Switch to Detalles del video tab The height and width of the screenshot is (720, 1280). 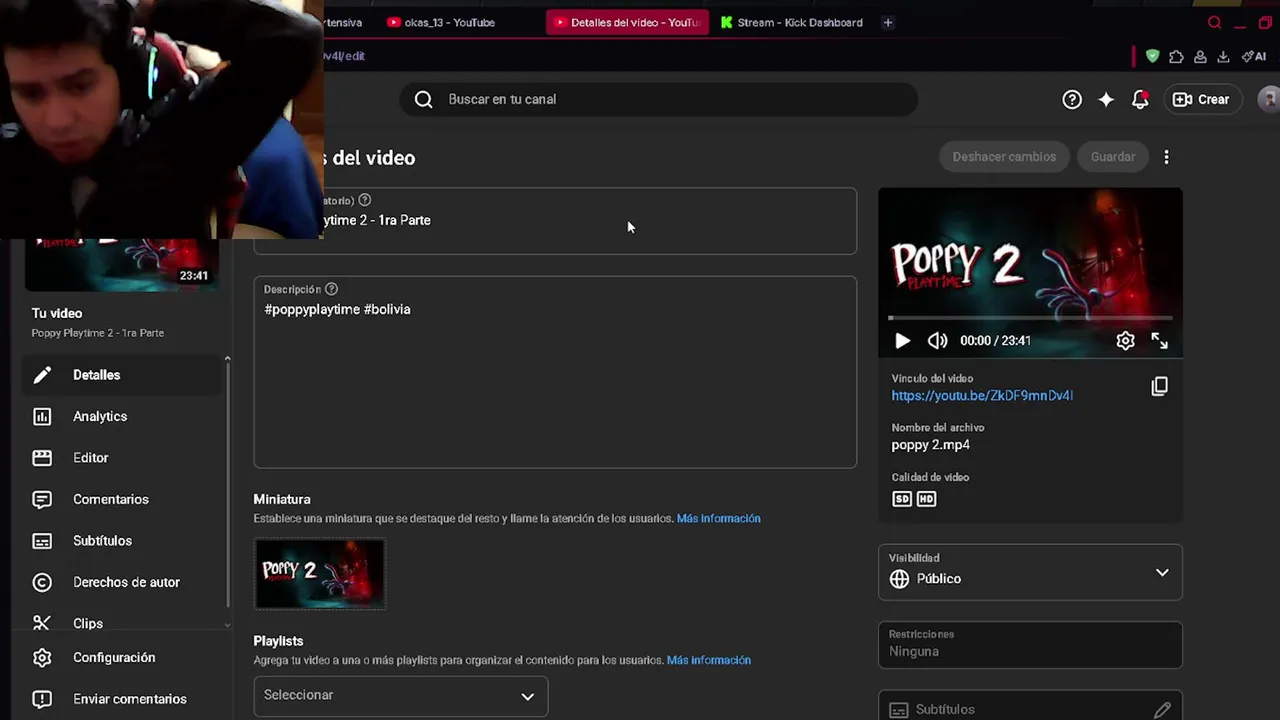[627, 22]
